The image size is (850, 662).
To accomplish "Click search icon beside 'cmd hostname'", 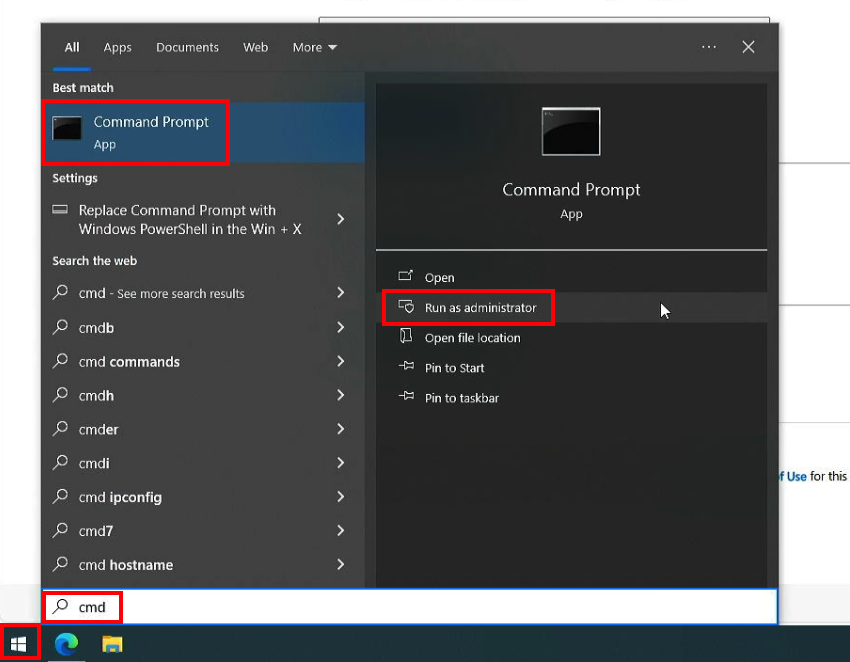I will [60, 564].
